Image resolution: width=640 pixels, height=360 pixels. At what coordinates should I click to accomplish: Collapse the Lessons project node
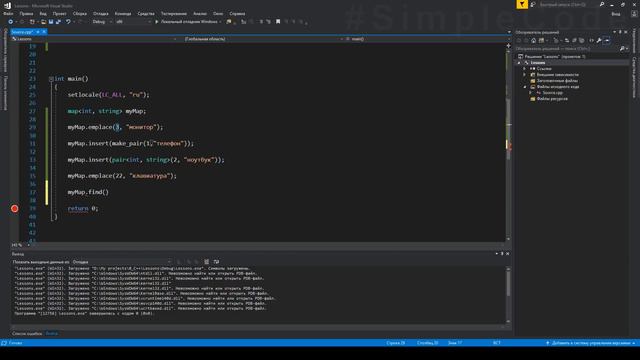(519, 63)
